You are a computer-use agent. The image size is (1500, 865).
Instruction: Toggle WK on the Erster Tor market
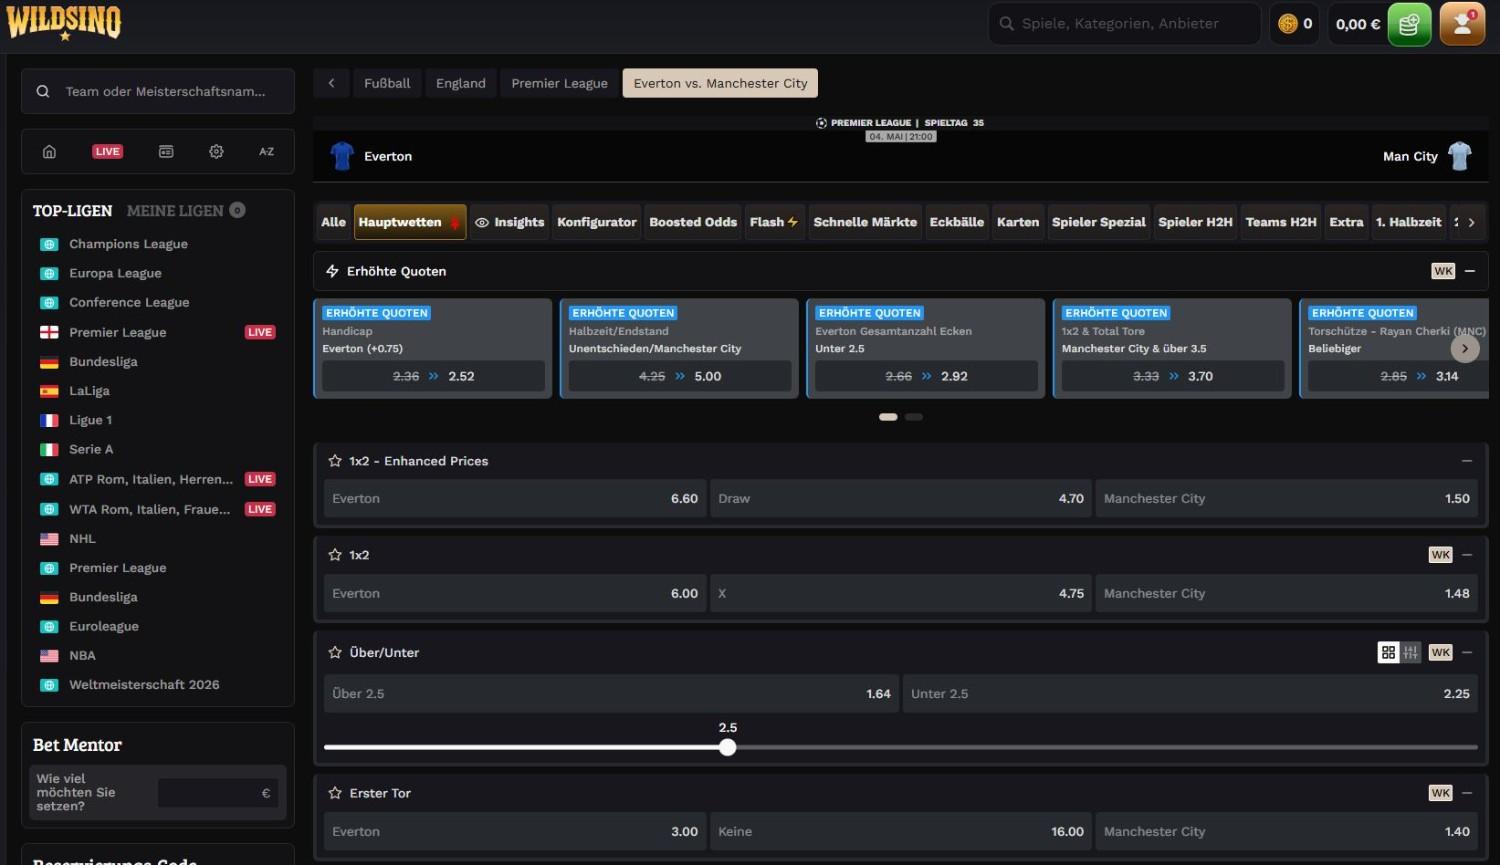coord(1440,793)
